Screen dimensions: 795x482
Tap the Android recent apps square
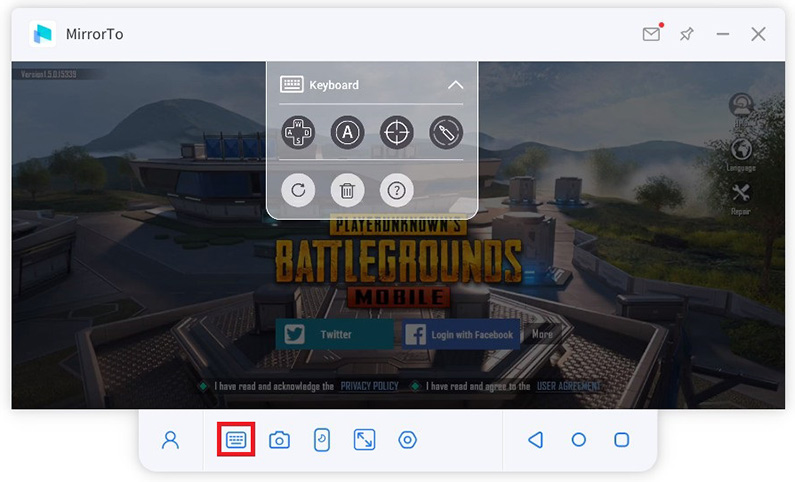622,439
